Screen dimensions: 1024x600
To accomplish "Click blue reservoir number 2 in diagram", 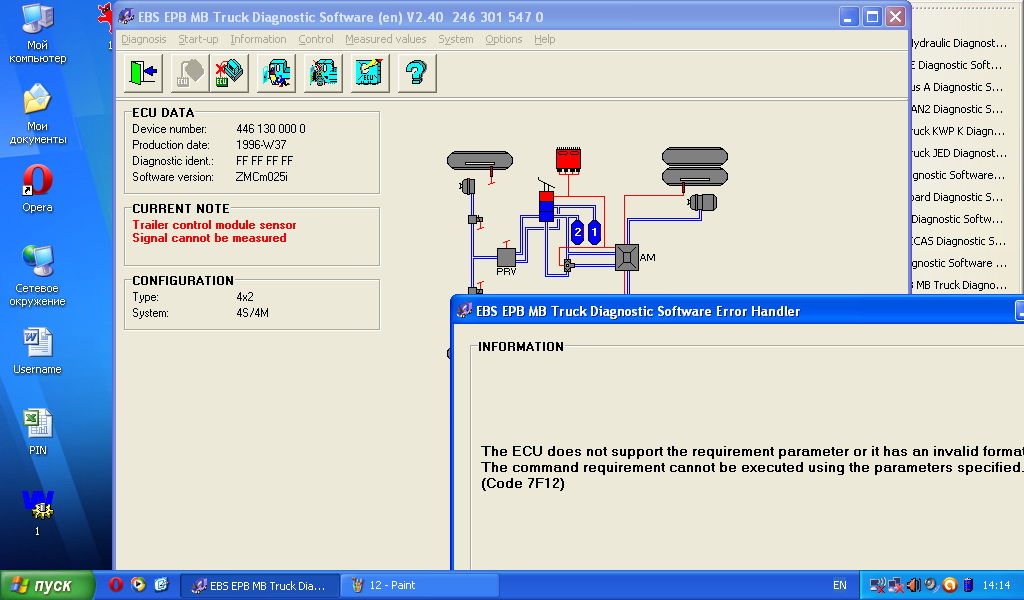I will (x=577, y=232).
